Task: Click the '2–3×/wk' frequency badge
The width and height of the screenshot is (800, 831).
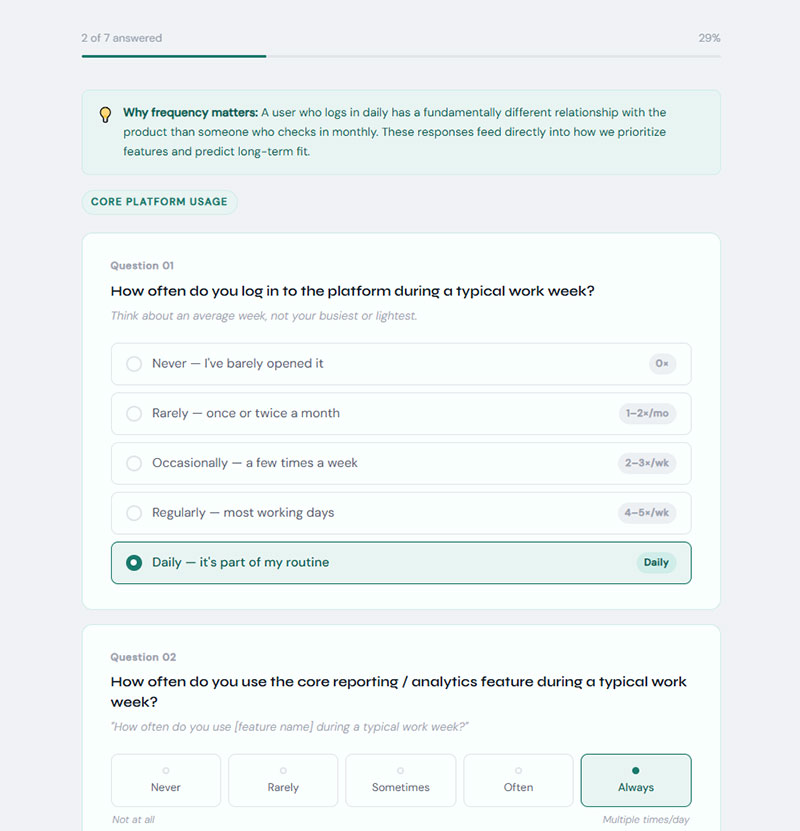Action: (647, 463)
